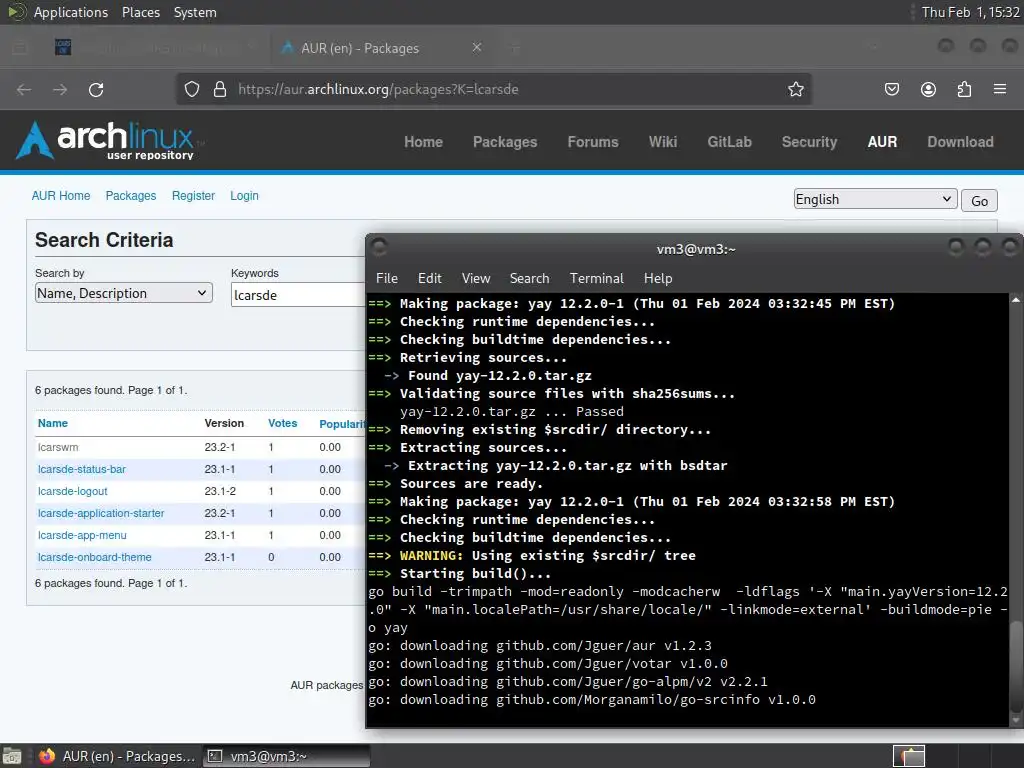1024x768 pixels.
Task: Open the tracking protection shield icon
Action: (191, 89)
